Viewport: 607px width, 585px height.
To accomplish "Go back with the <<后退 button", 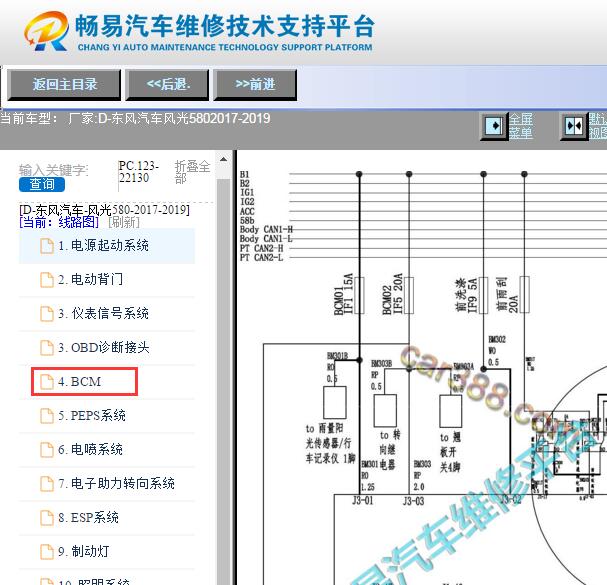I will coord(167,84).
